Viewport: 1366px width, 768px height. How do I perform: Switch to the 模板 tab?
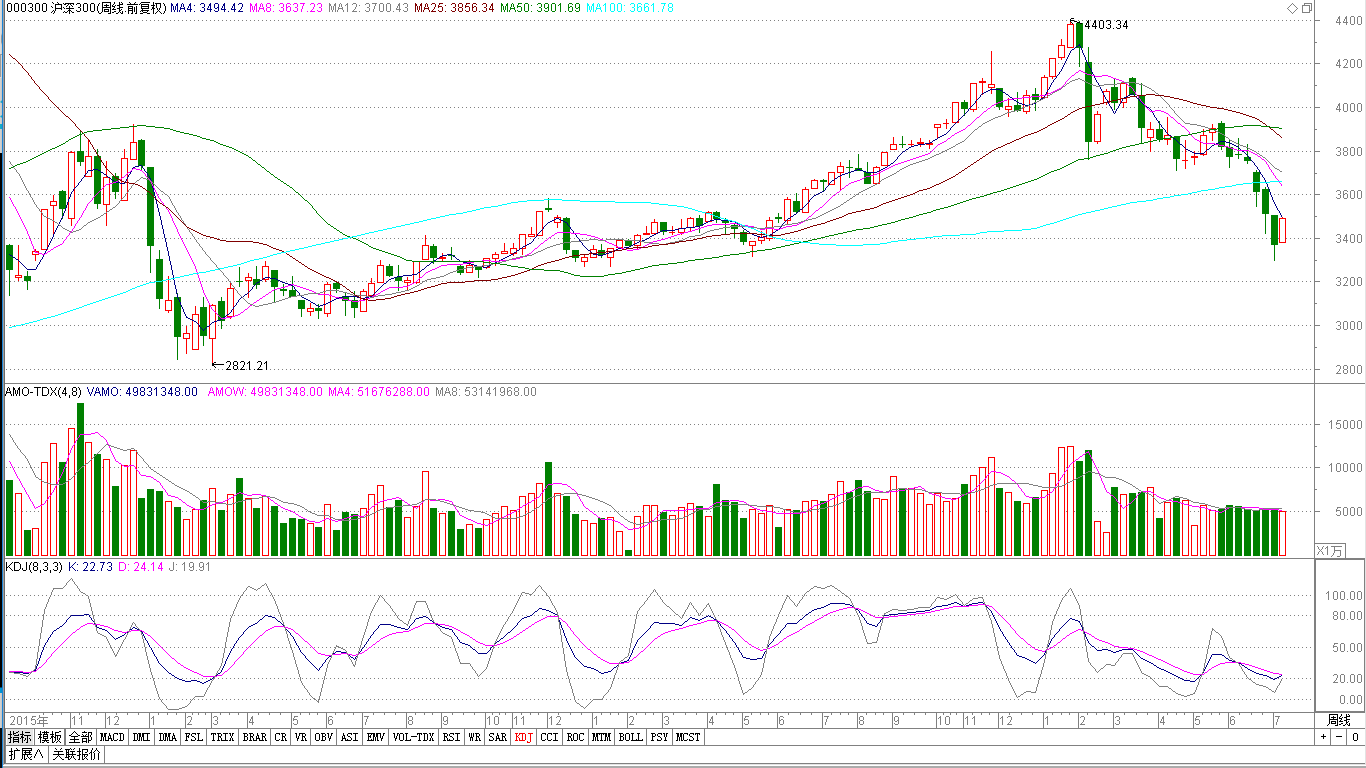coord(50,737)
